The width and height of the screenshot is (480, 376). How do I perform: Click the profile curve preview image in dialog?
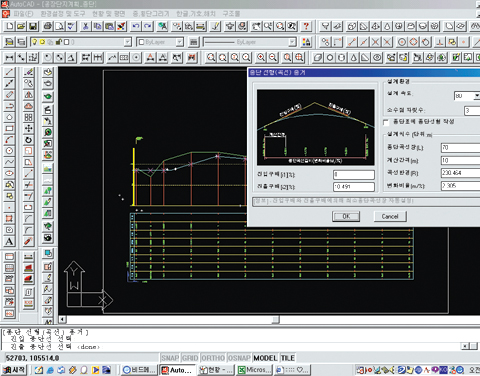(315, 127)
